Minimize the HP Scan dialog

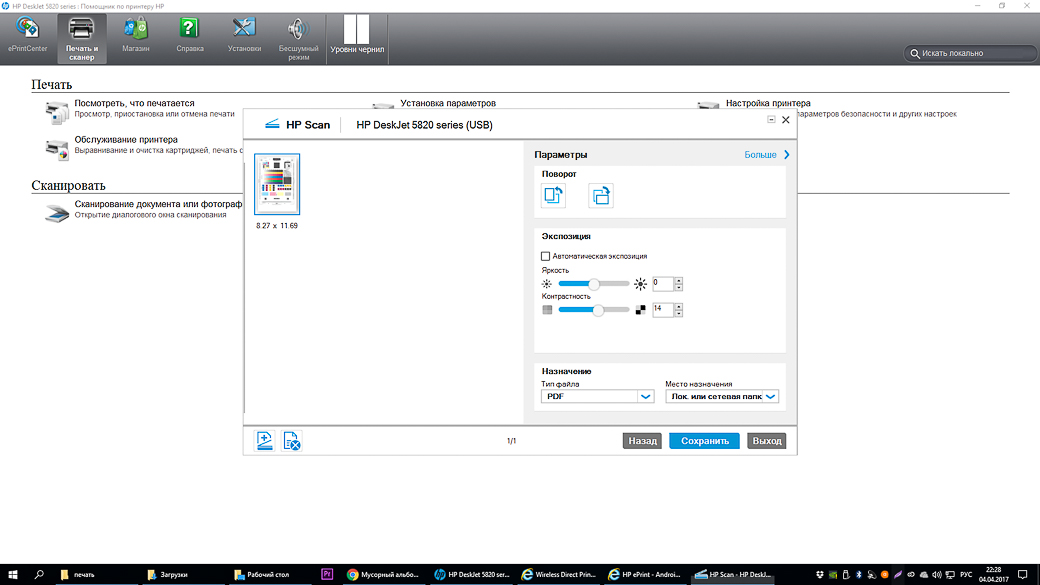coord(771,119)
